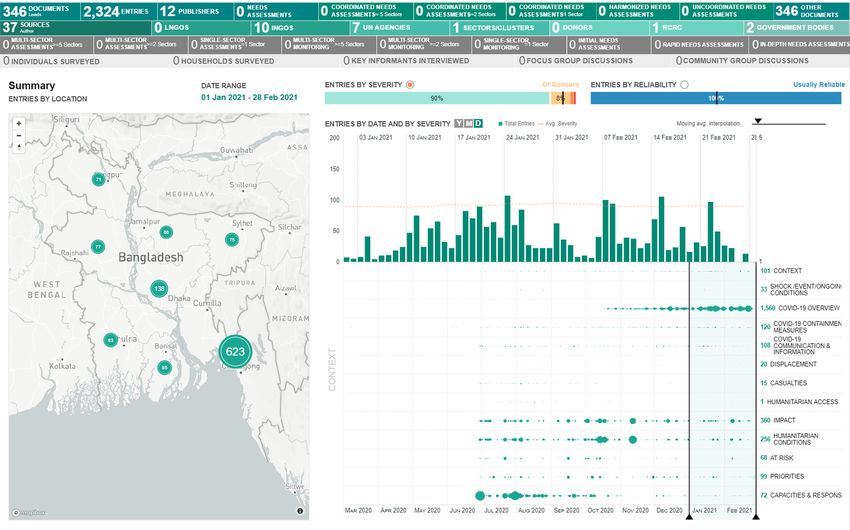The image size is (850, 530).
Task: Select the 68 At Risk row
Action: [x=776, y=458]
